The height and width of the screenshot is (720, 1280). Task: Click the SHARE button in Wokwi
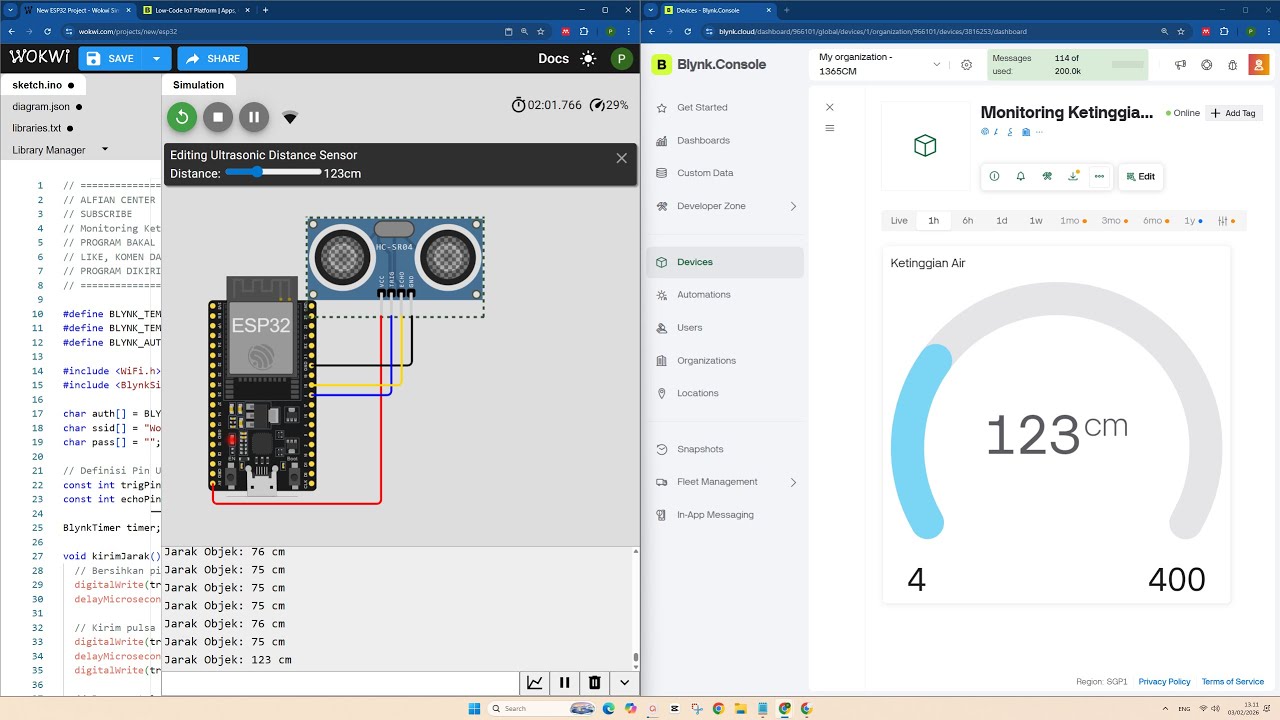(213, 58)
